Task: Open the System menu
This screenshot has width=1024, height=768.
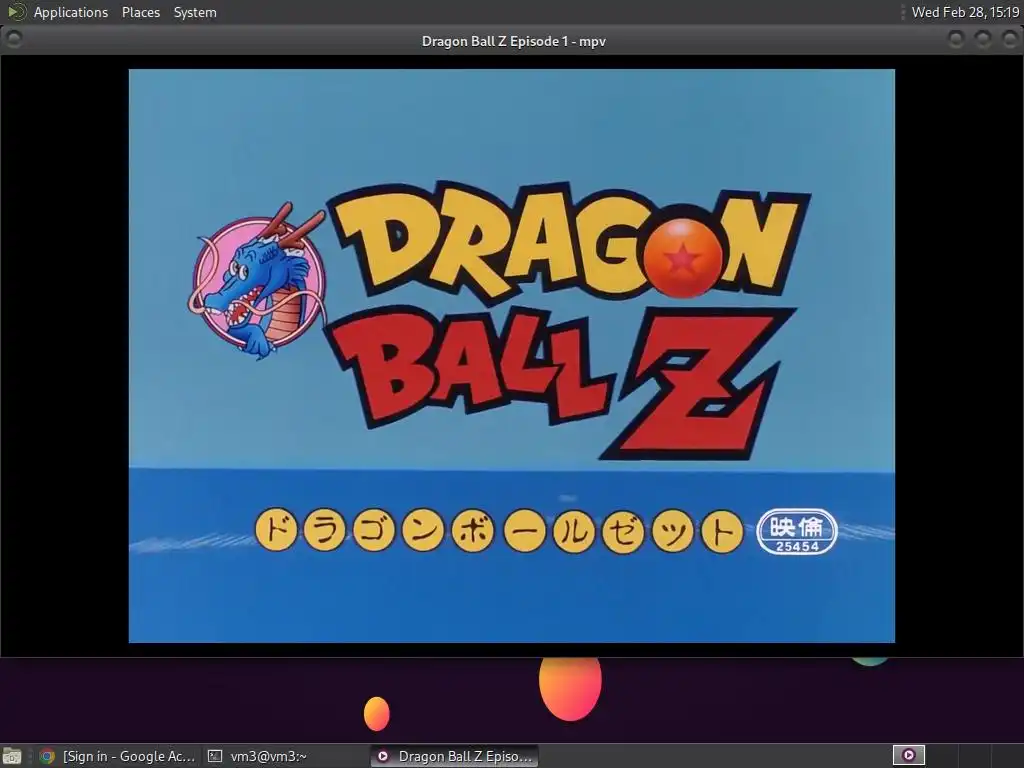Action: (x=195, y=12)
